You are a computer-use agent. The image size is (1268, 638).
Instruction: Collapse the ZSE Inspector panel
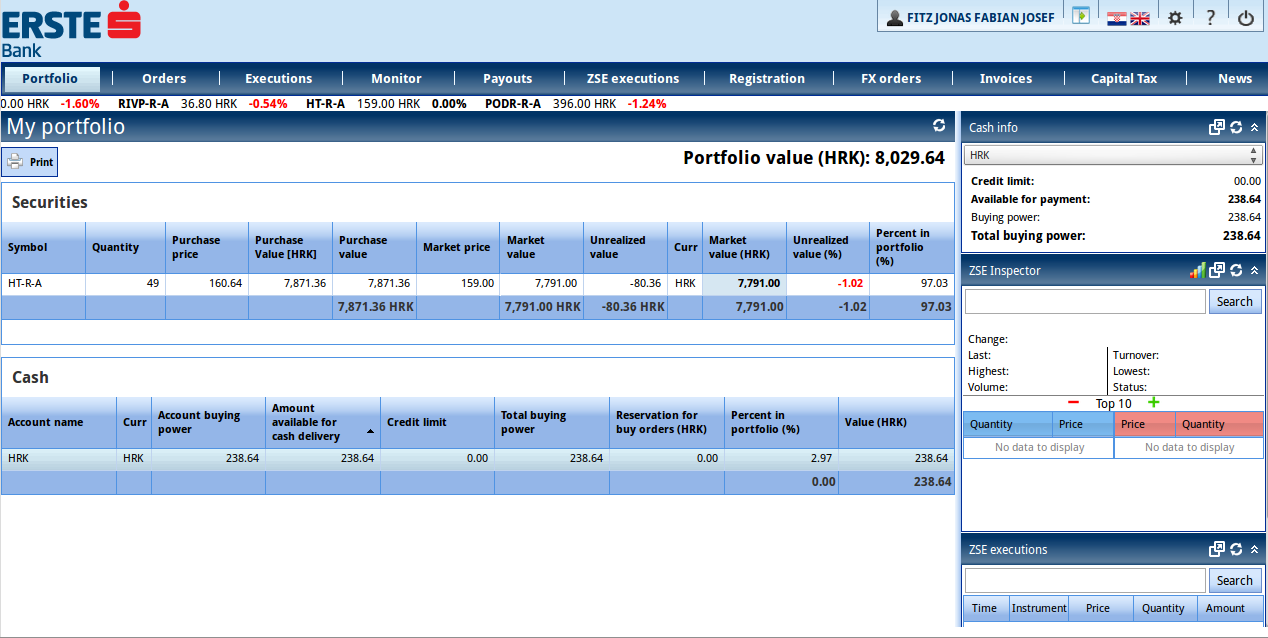click(1254, 270)
